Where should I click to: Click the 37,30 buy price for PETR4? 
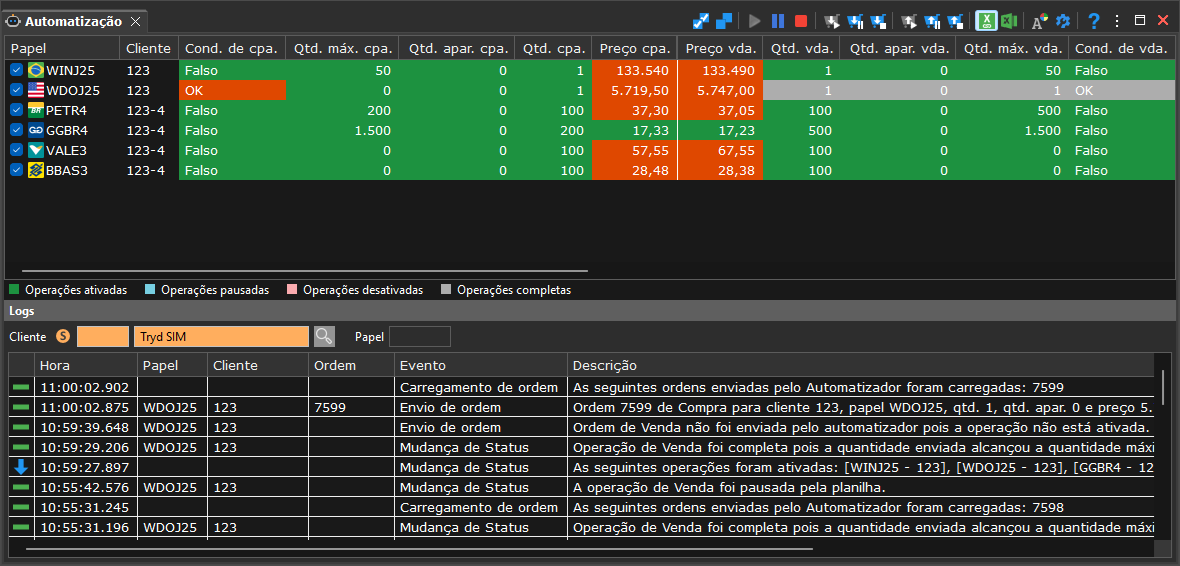click(635, 110)
